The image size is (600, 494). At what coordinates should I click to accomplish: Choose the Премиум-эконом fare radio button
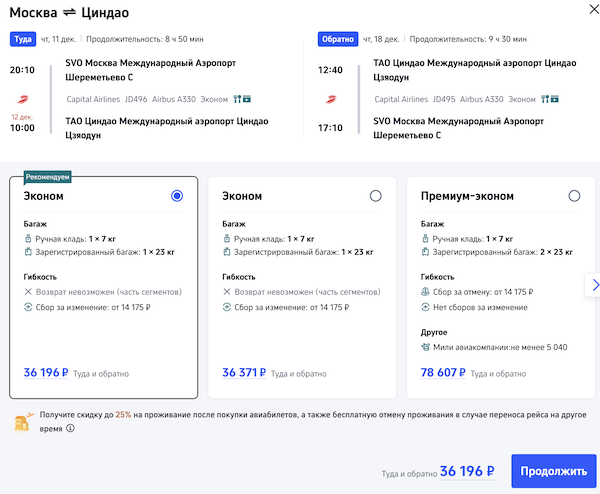[x=573, y=196]
